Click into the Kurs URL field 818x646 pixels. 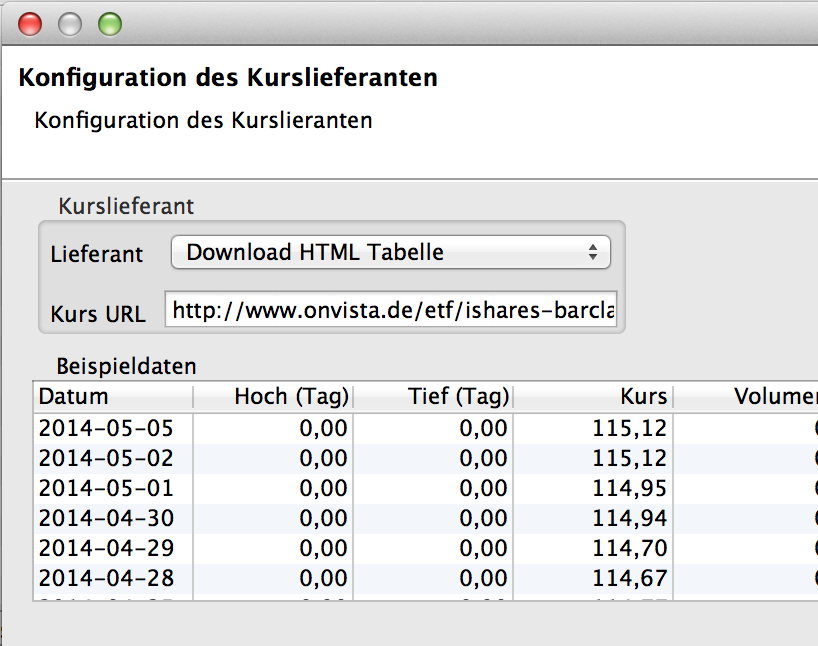click(x=394, y=311)
